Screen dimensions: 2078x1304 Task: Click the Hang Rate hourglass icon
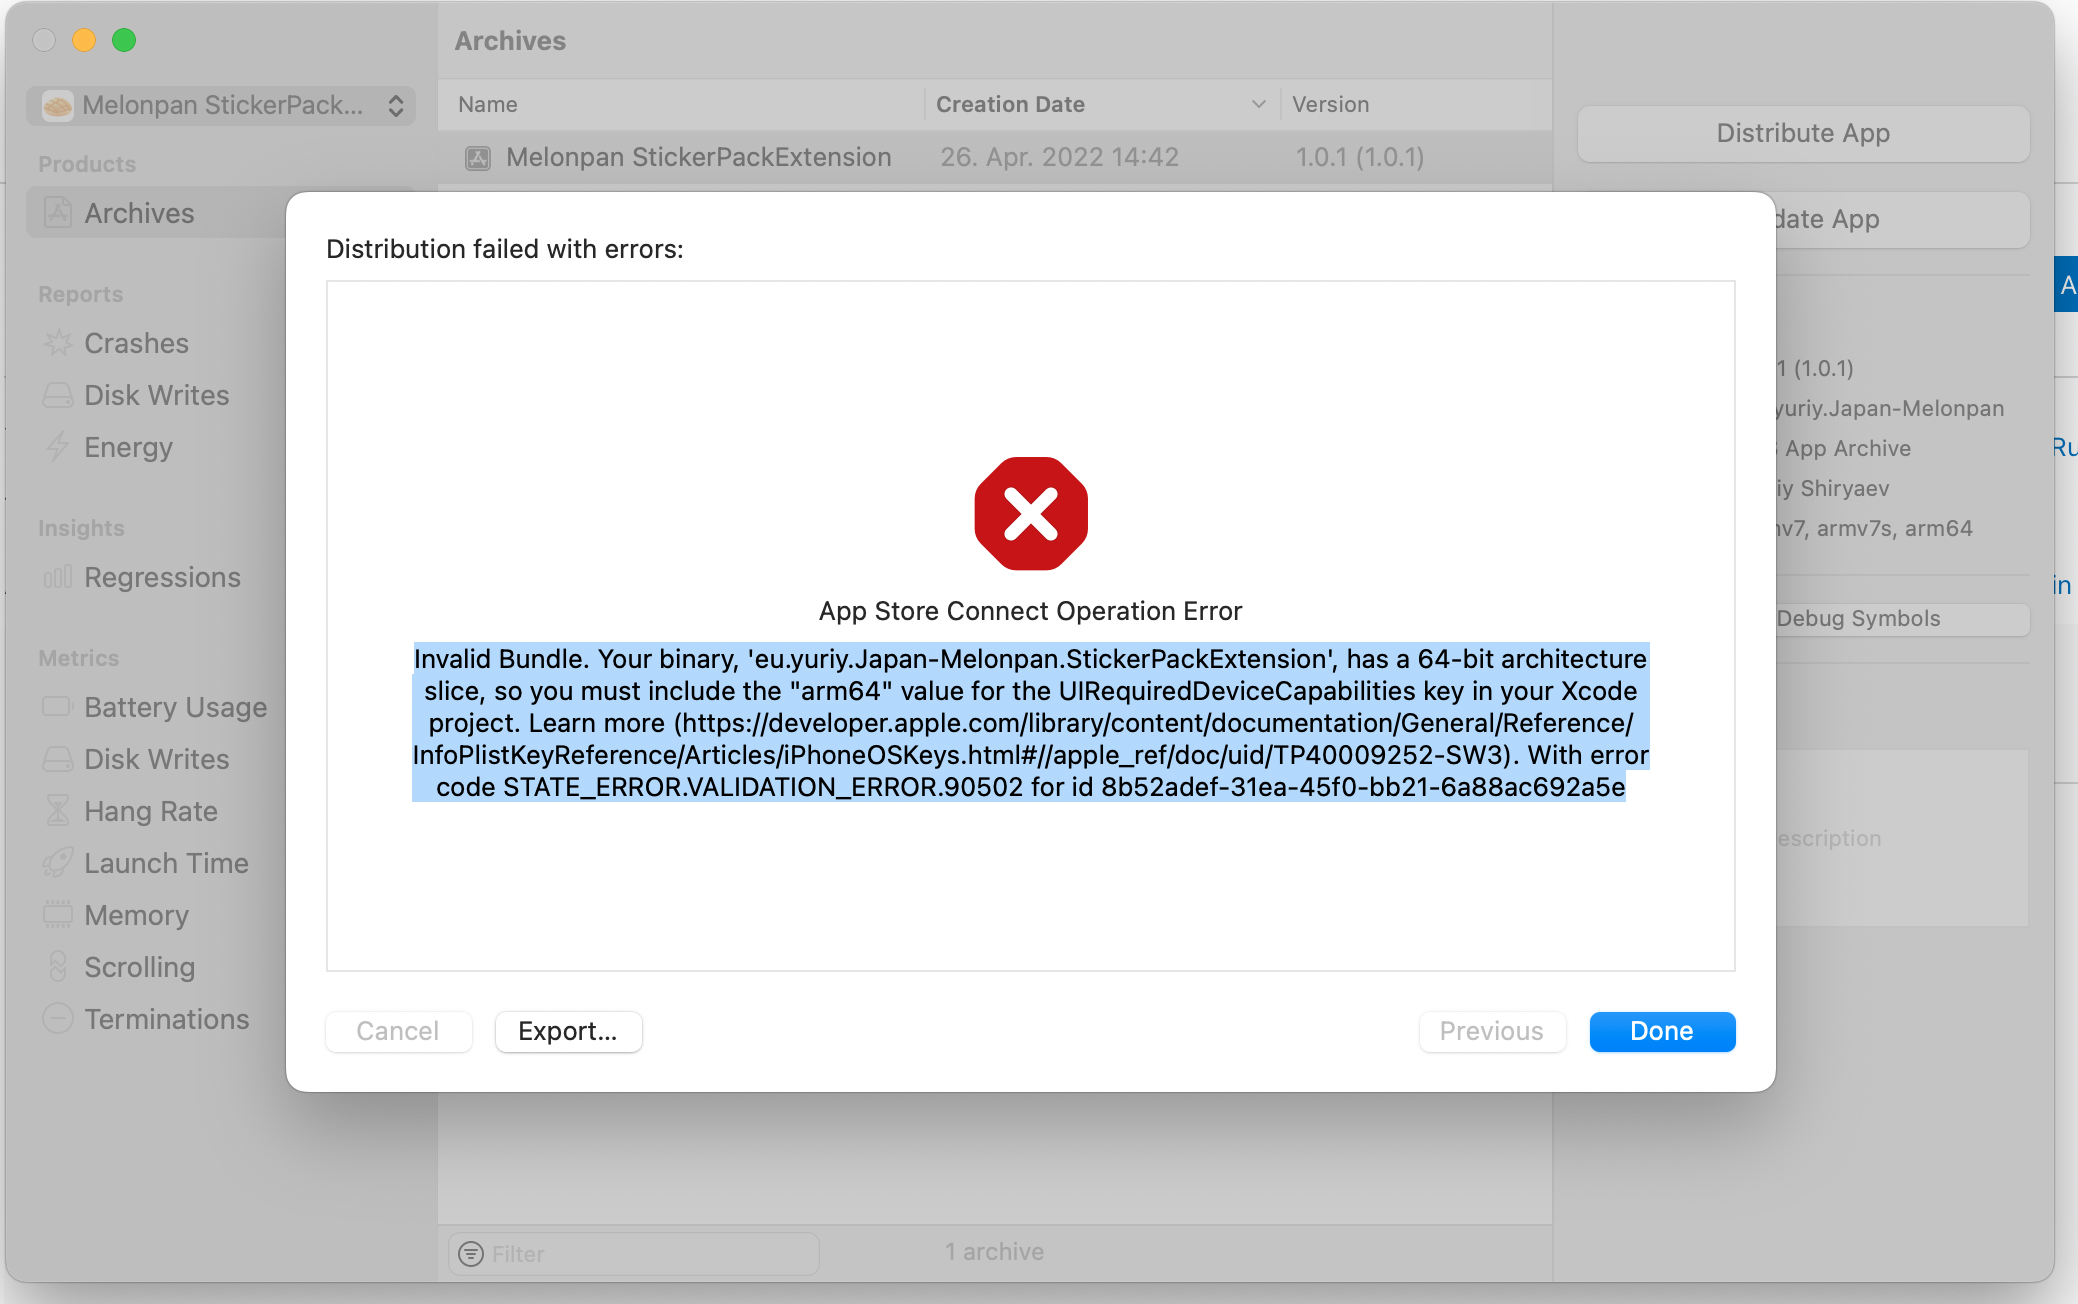click(58, 811)
